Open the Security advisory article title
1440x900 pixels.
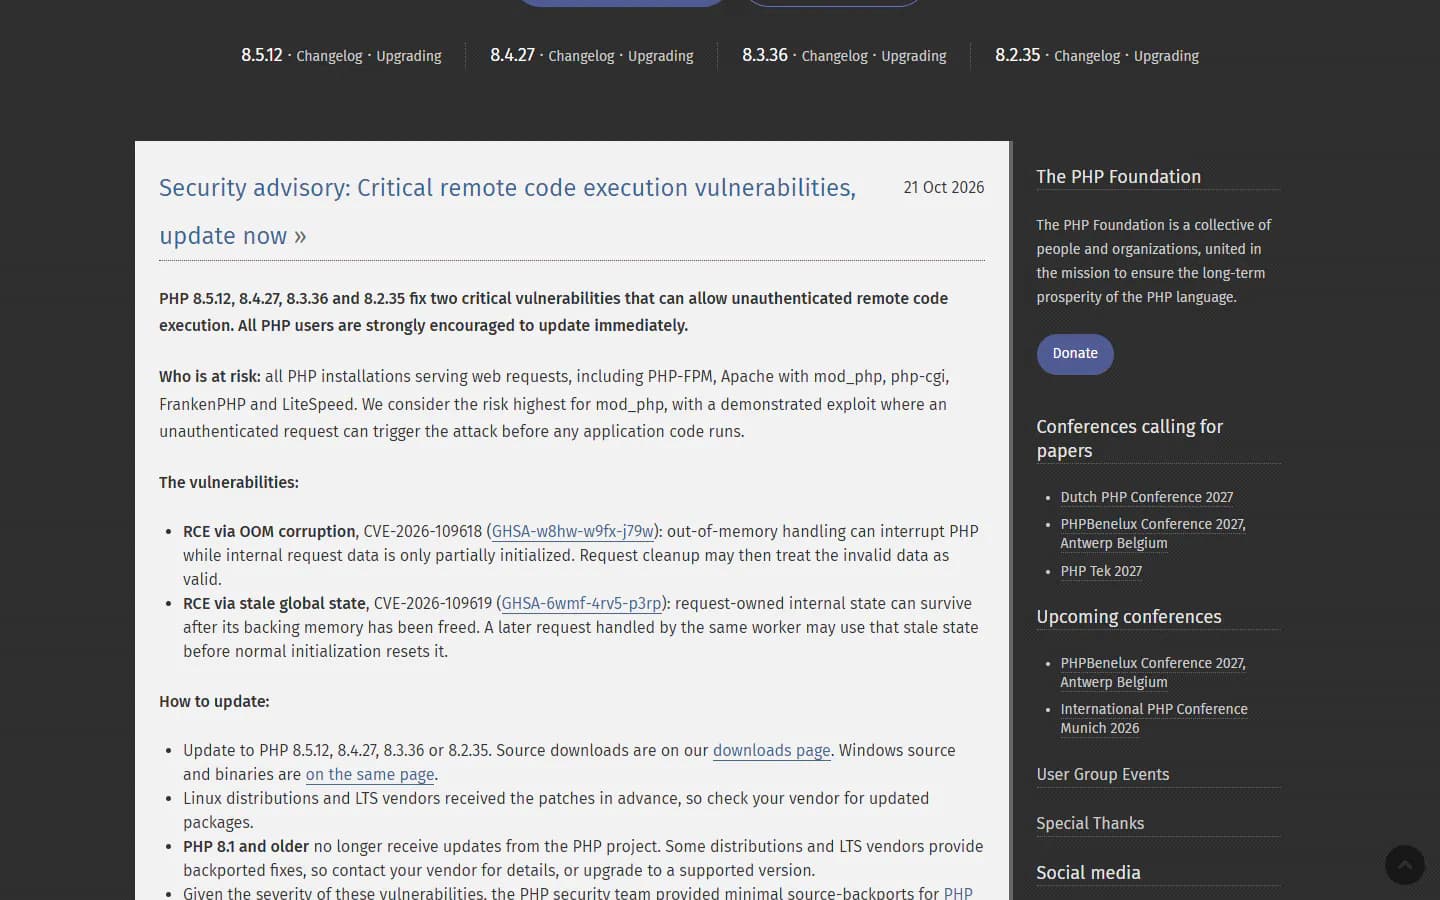coord(507,211)
